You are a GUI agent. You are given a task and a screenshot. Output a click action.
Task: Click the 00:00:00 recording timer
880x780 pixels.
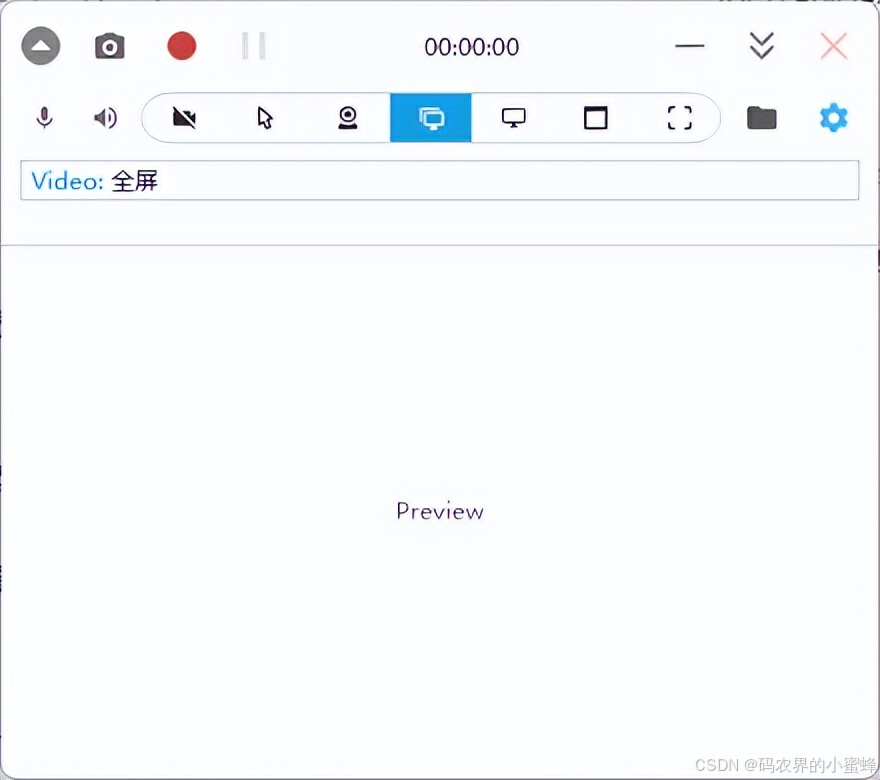(471, 47)
